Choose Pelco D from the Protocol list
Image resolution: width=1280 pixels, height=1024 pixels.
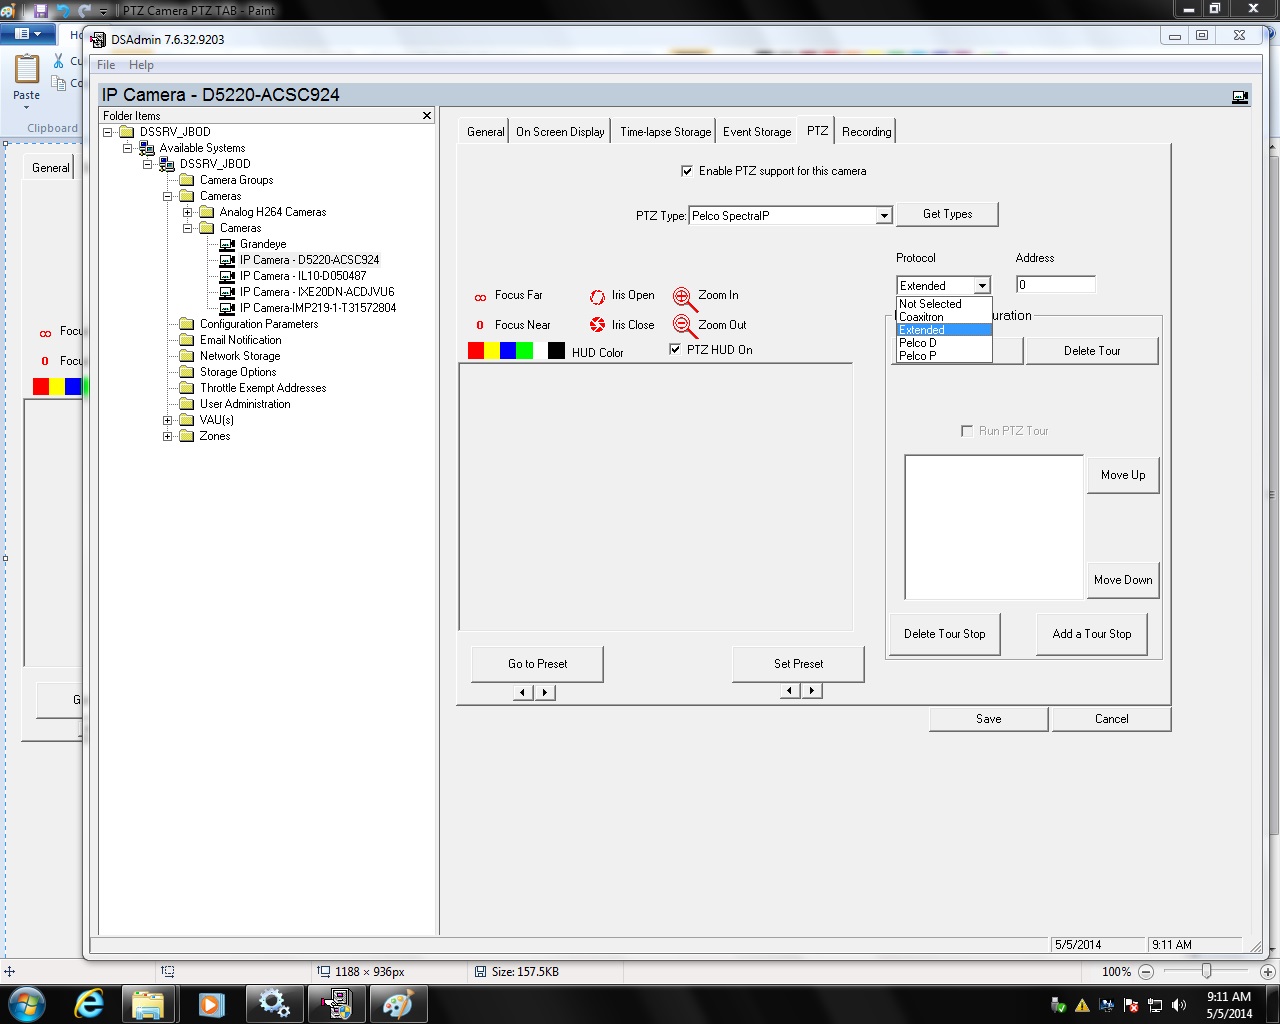click(x=918, y=343)
